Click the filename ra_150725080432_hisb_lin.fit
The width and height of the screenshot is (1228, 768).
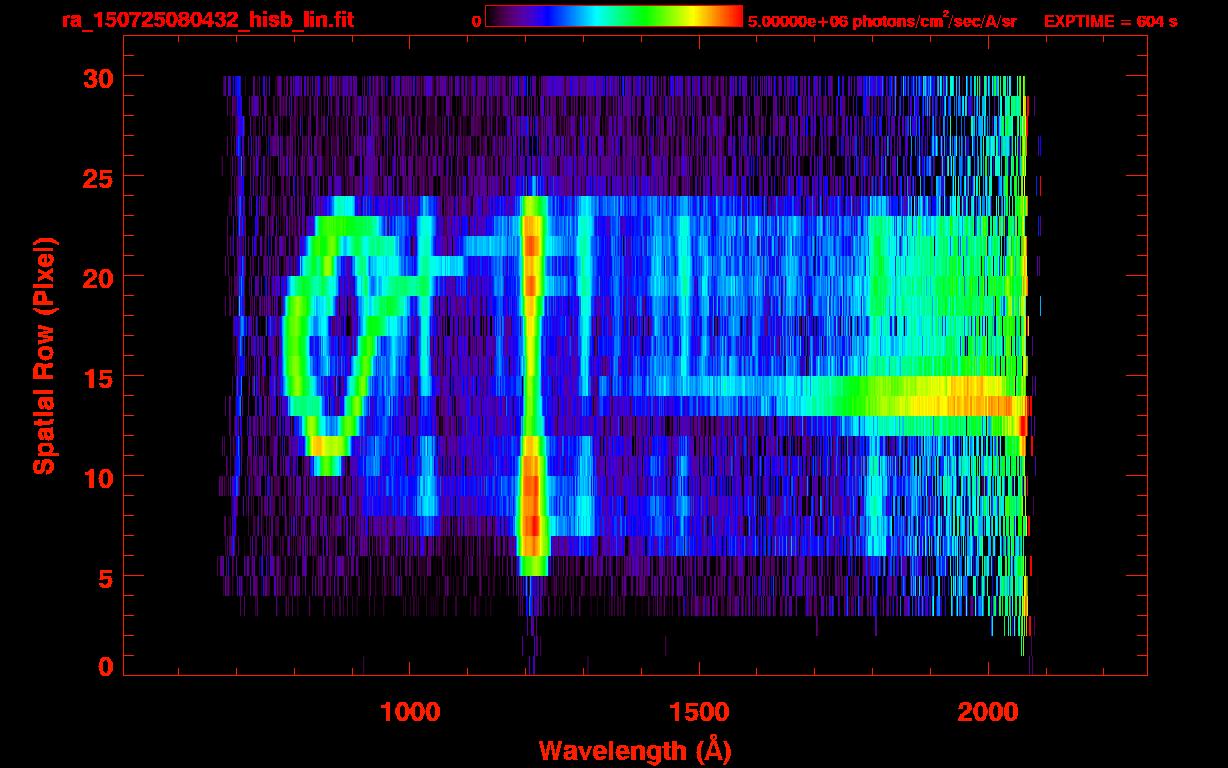[207, 20]
